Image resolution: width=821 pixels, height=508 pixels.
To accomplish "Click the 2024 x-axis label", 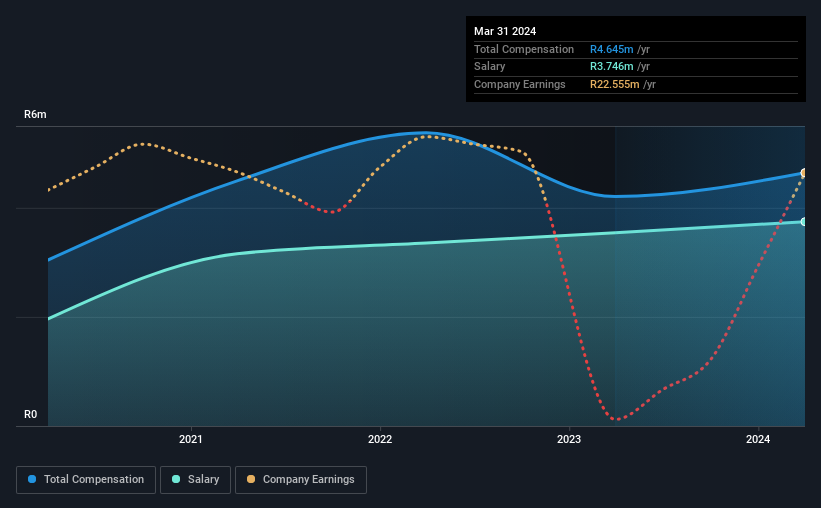I will point(758,439).
